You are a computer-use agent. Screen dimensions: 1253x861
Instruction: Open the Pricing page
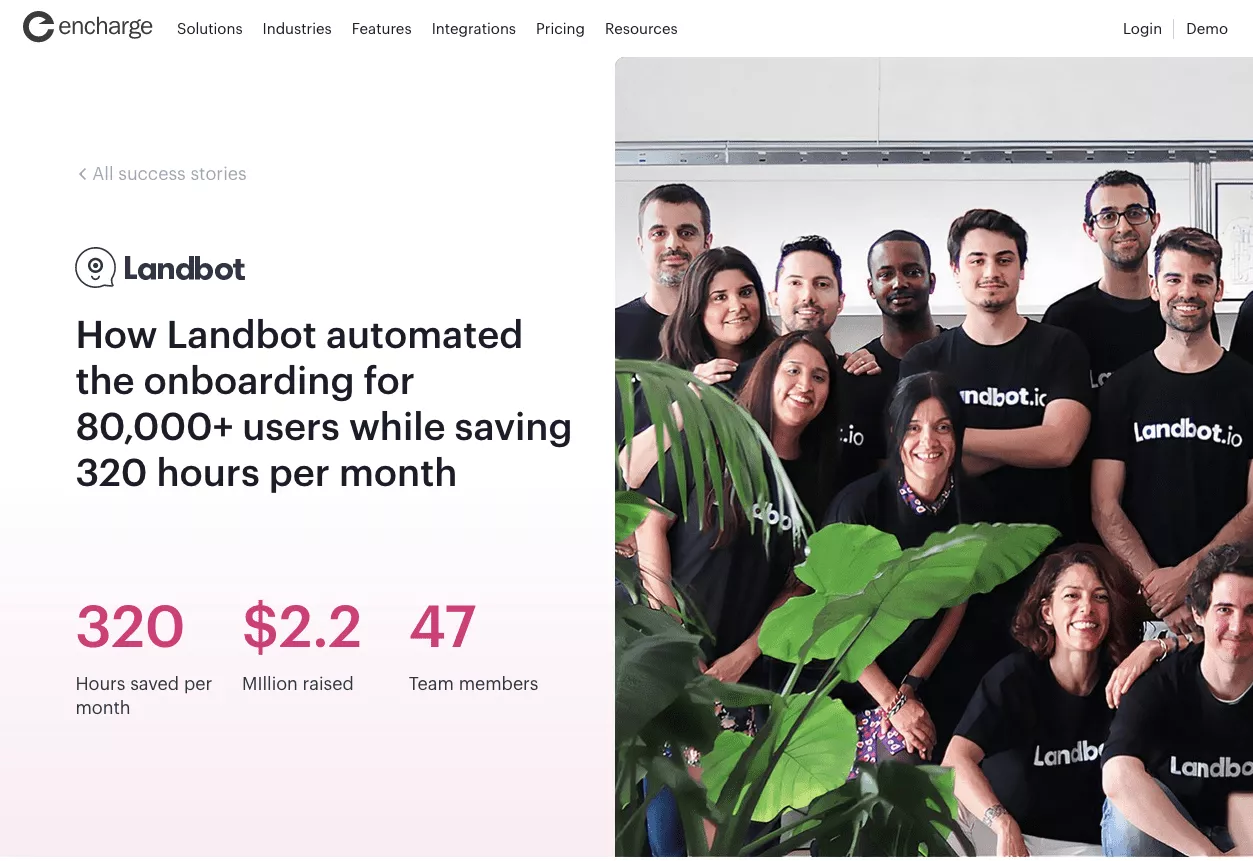point(560,29)
